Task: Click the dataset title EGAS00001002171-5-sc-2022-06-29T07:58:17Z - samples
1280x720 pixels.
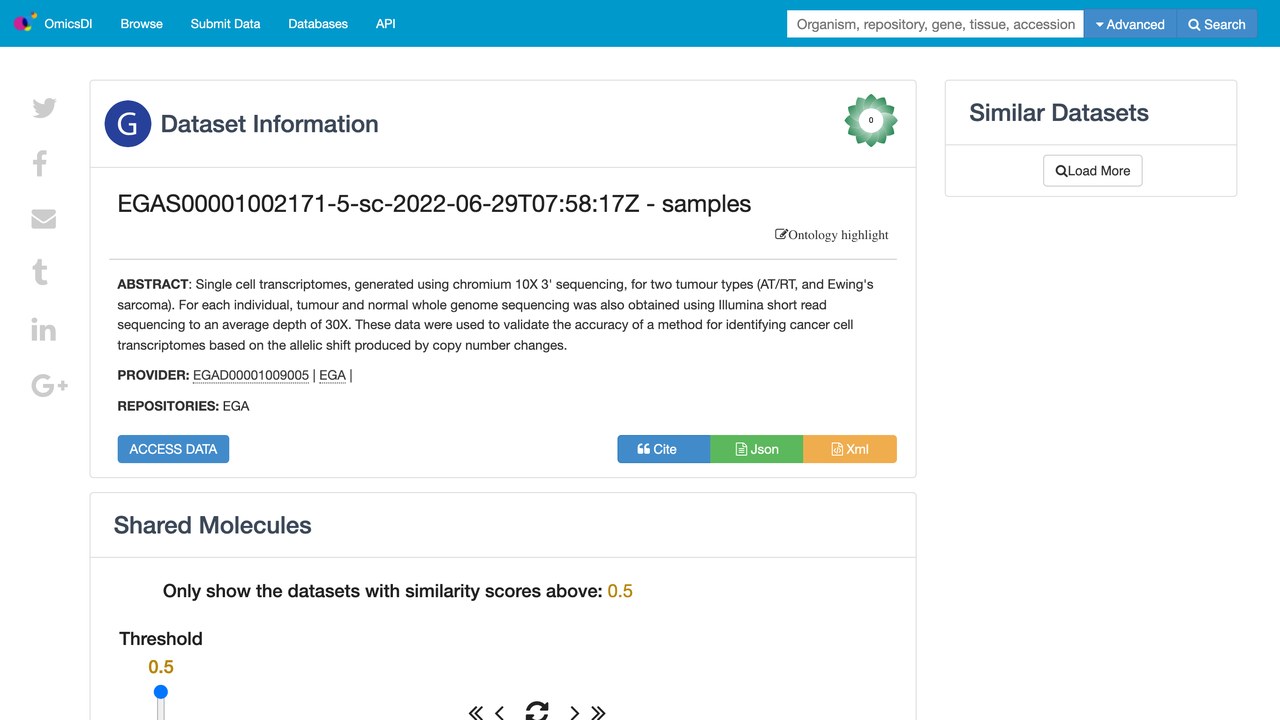Action: (434, 204)
